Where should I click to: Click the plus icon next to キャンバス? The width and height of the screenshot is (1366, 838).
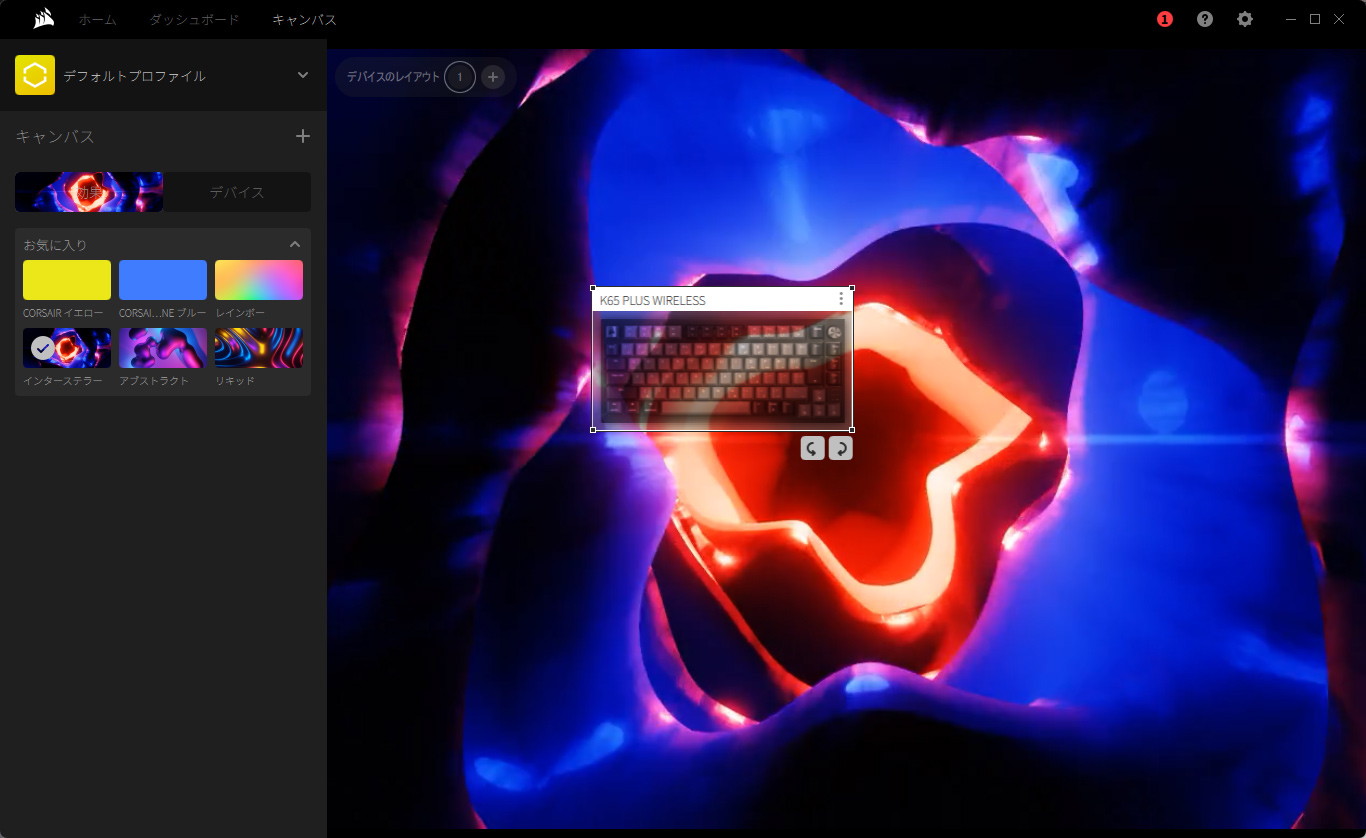click(303, 136)
